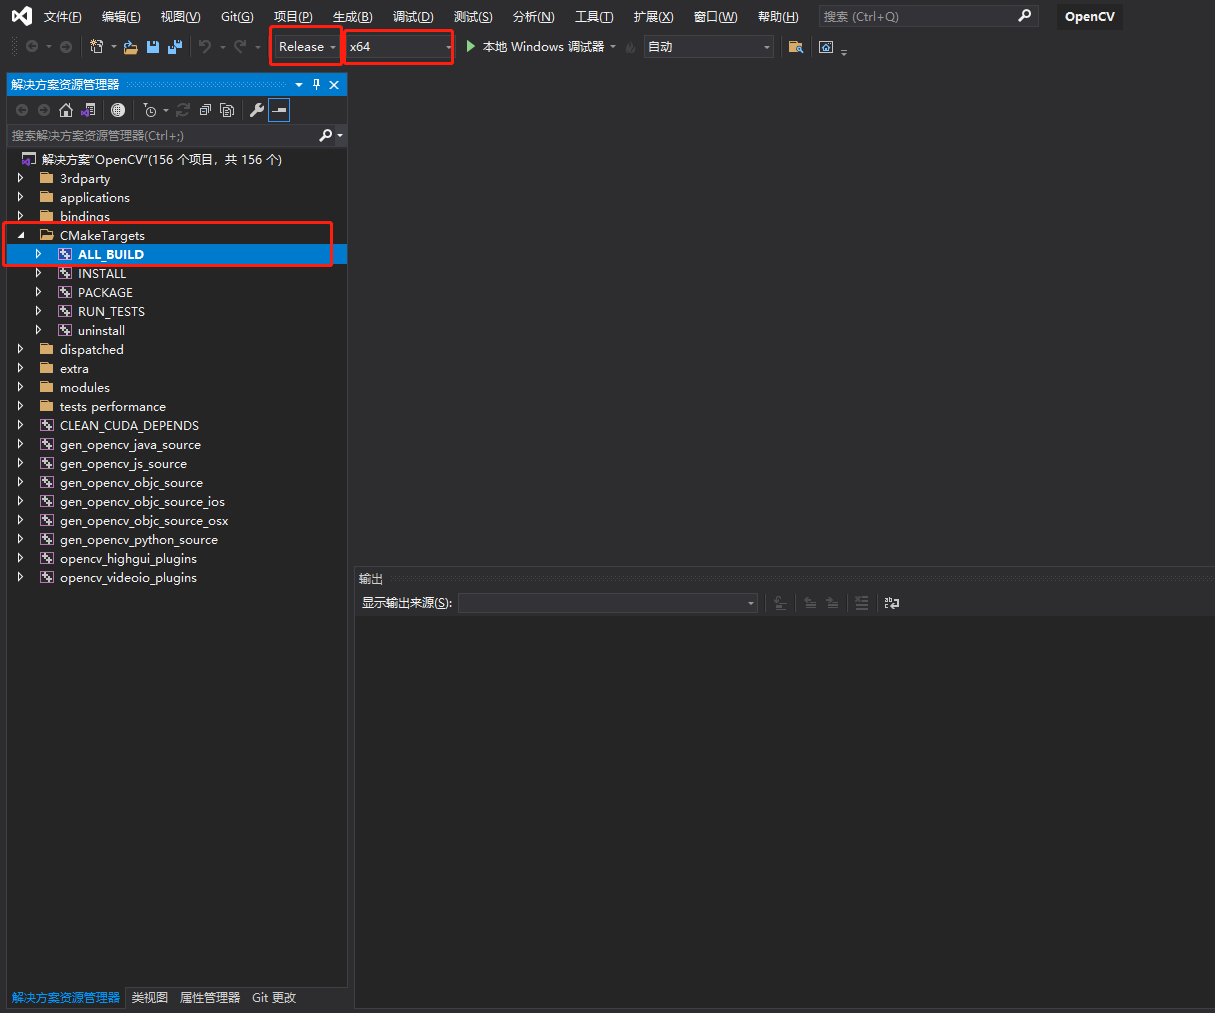1215x1013 pixels.
Task: Pin the Solution Explorer panel
Action: point(317,85)
